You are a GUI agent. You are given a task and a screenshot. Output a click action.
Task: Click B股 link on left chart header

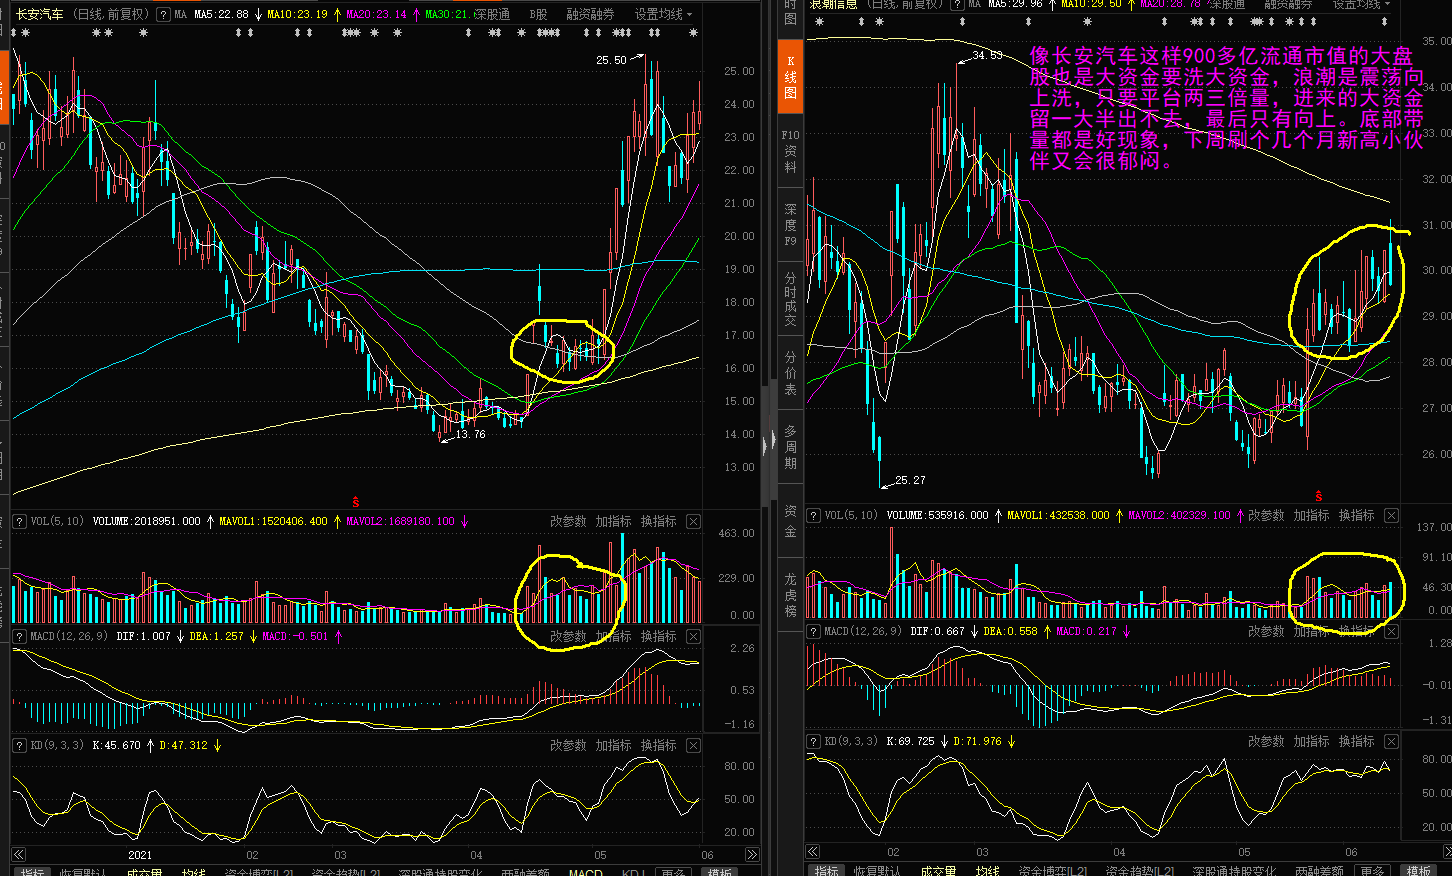point(538,15)
